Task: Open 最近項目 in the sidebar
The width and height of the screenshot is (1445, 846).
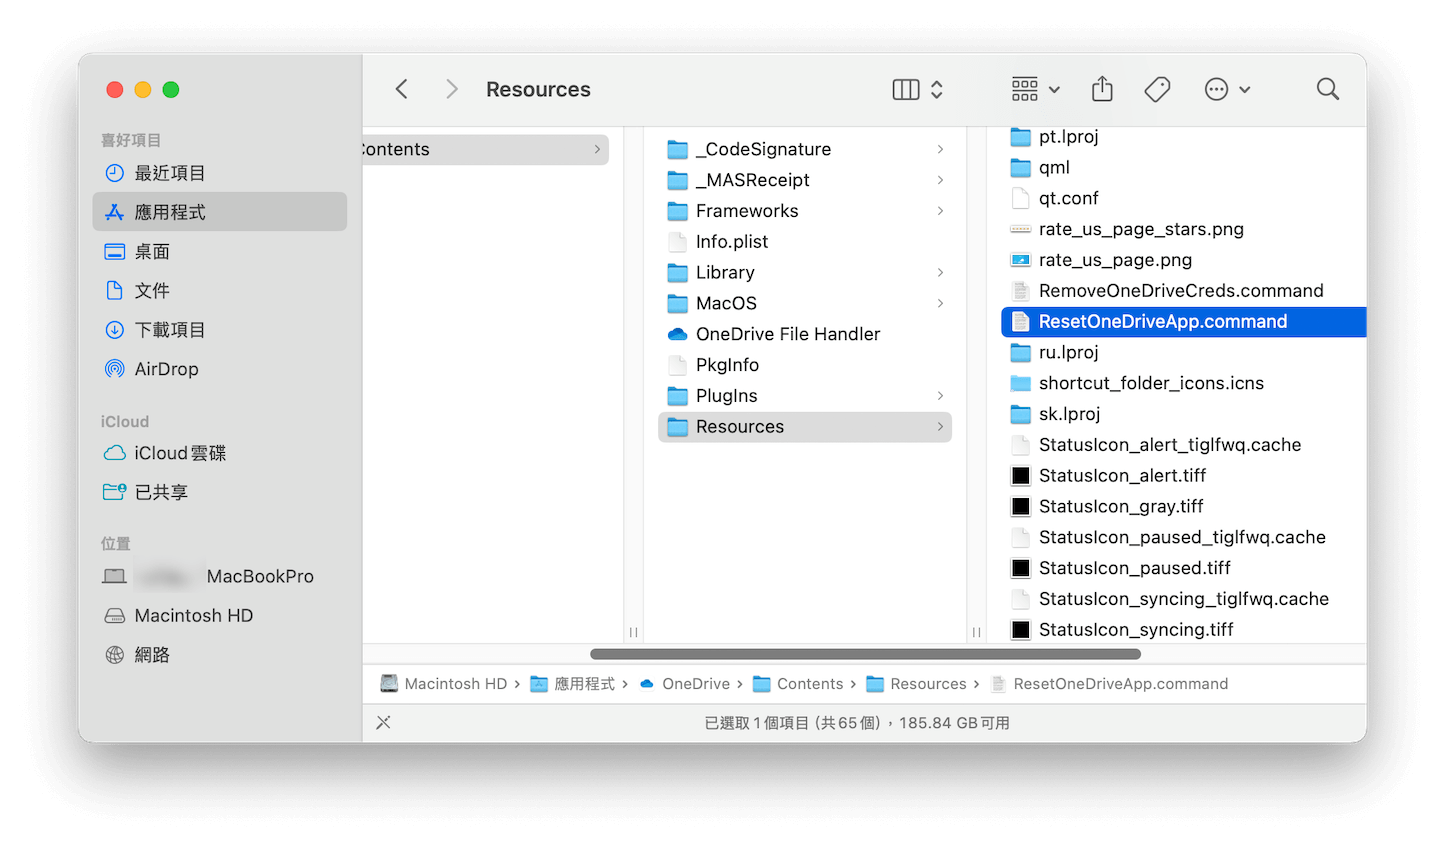Action: [220, 173]
